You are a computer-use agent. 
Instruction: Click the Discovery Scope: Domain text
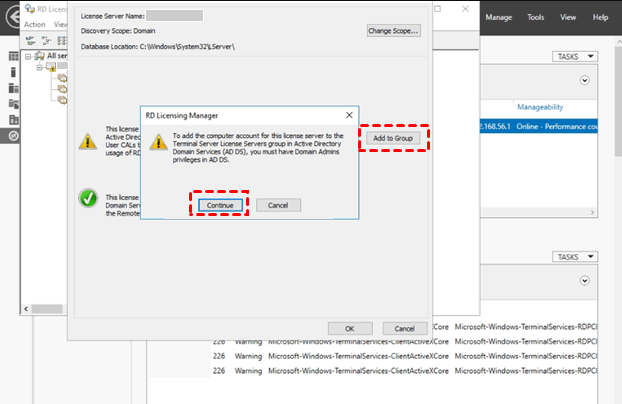pyautogui.click(x=118, y=31)
